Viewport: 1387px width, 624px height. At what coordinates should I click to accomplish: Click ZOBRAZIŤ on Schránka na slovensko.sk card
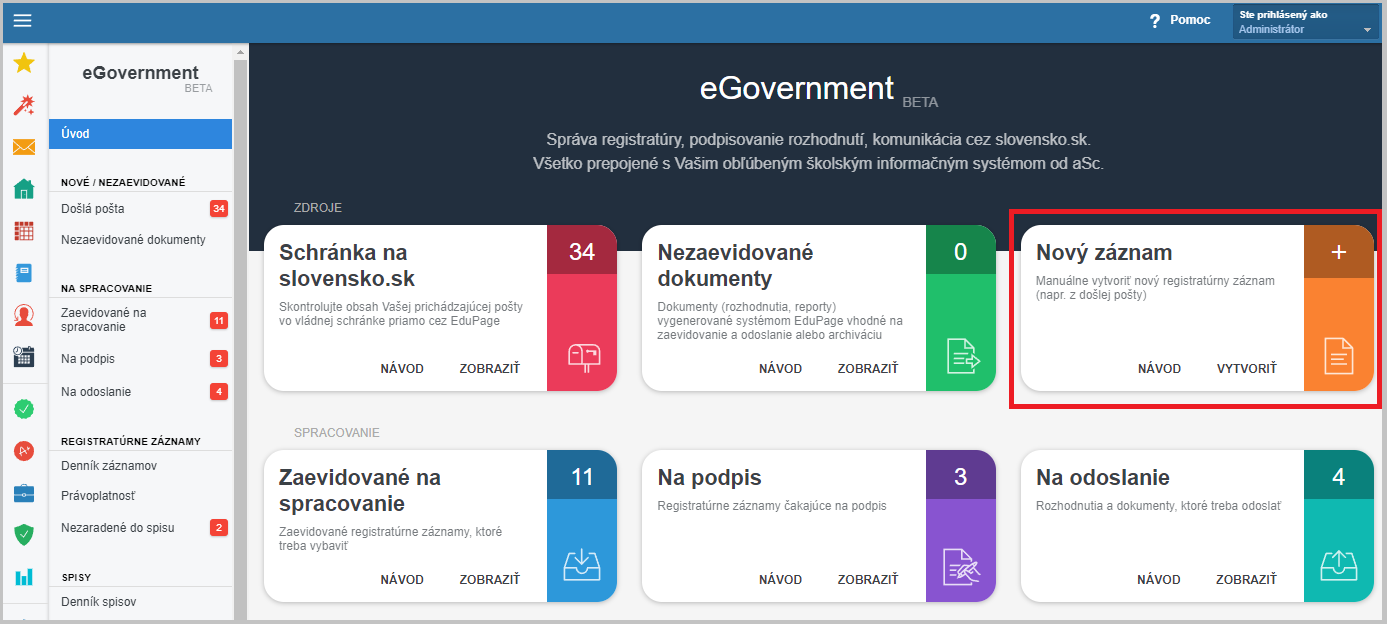[490, 369]
